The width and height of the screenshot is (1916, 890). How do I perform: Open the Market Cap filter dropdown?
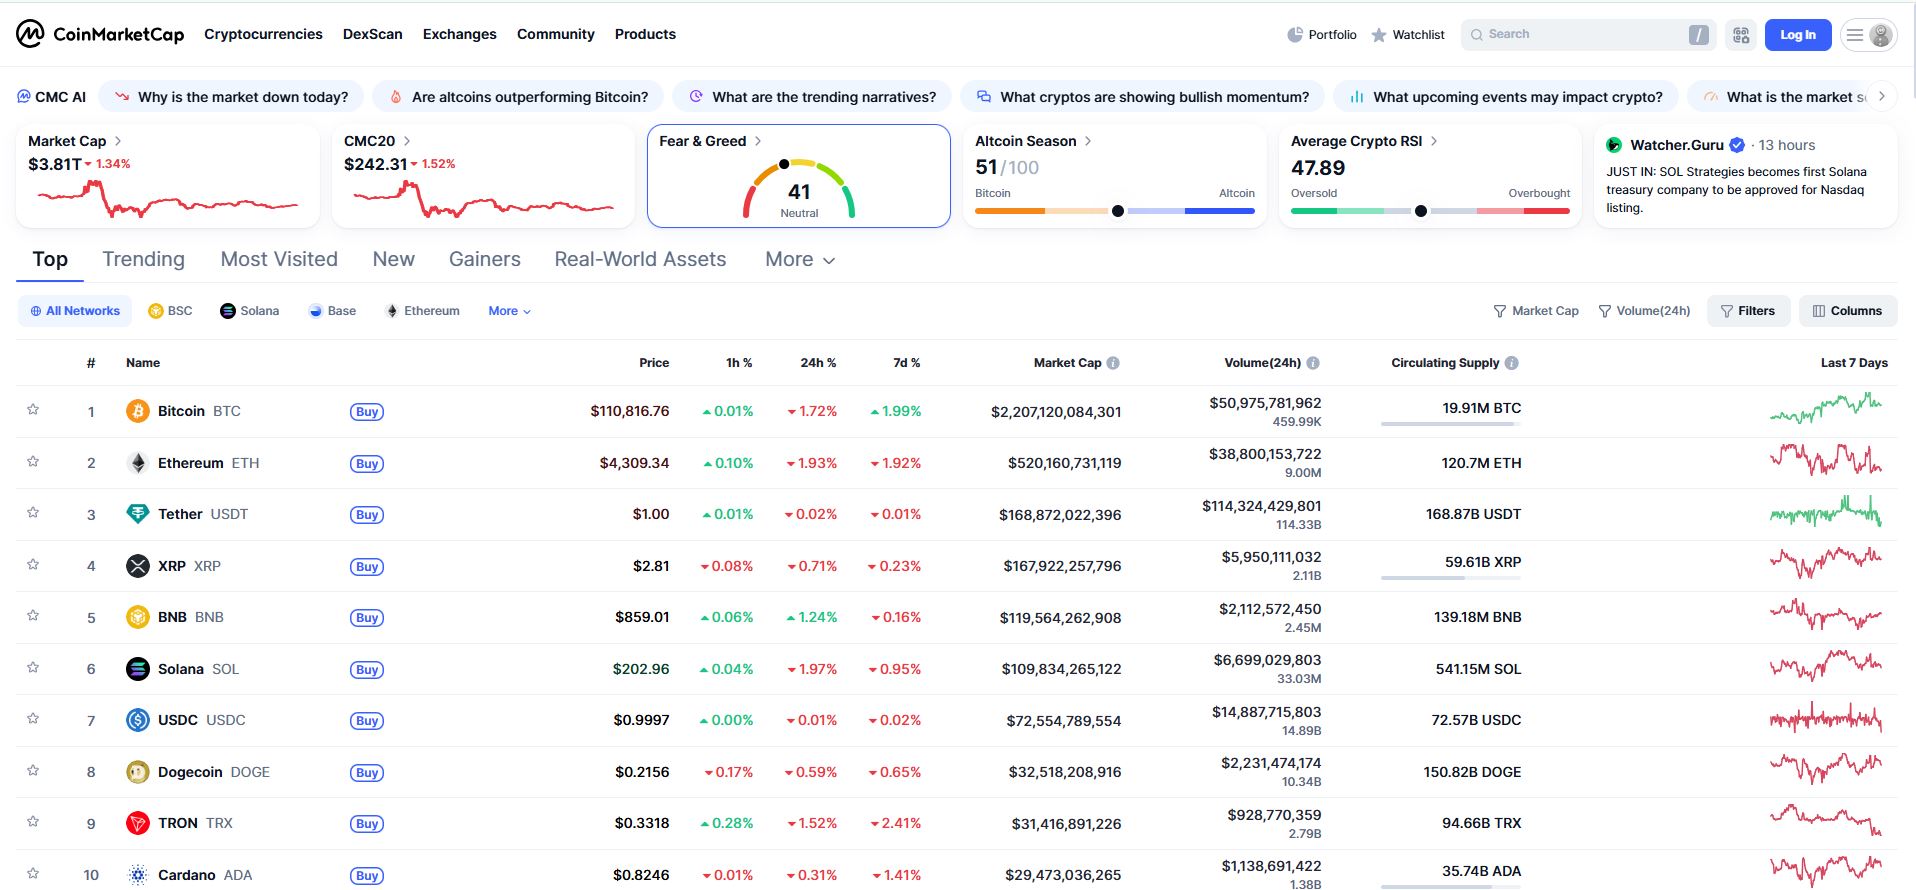(x=1536, y=311)
